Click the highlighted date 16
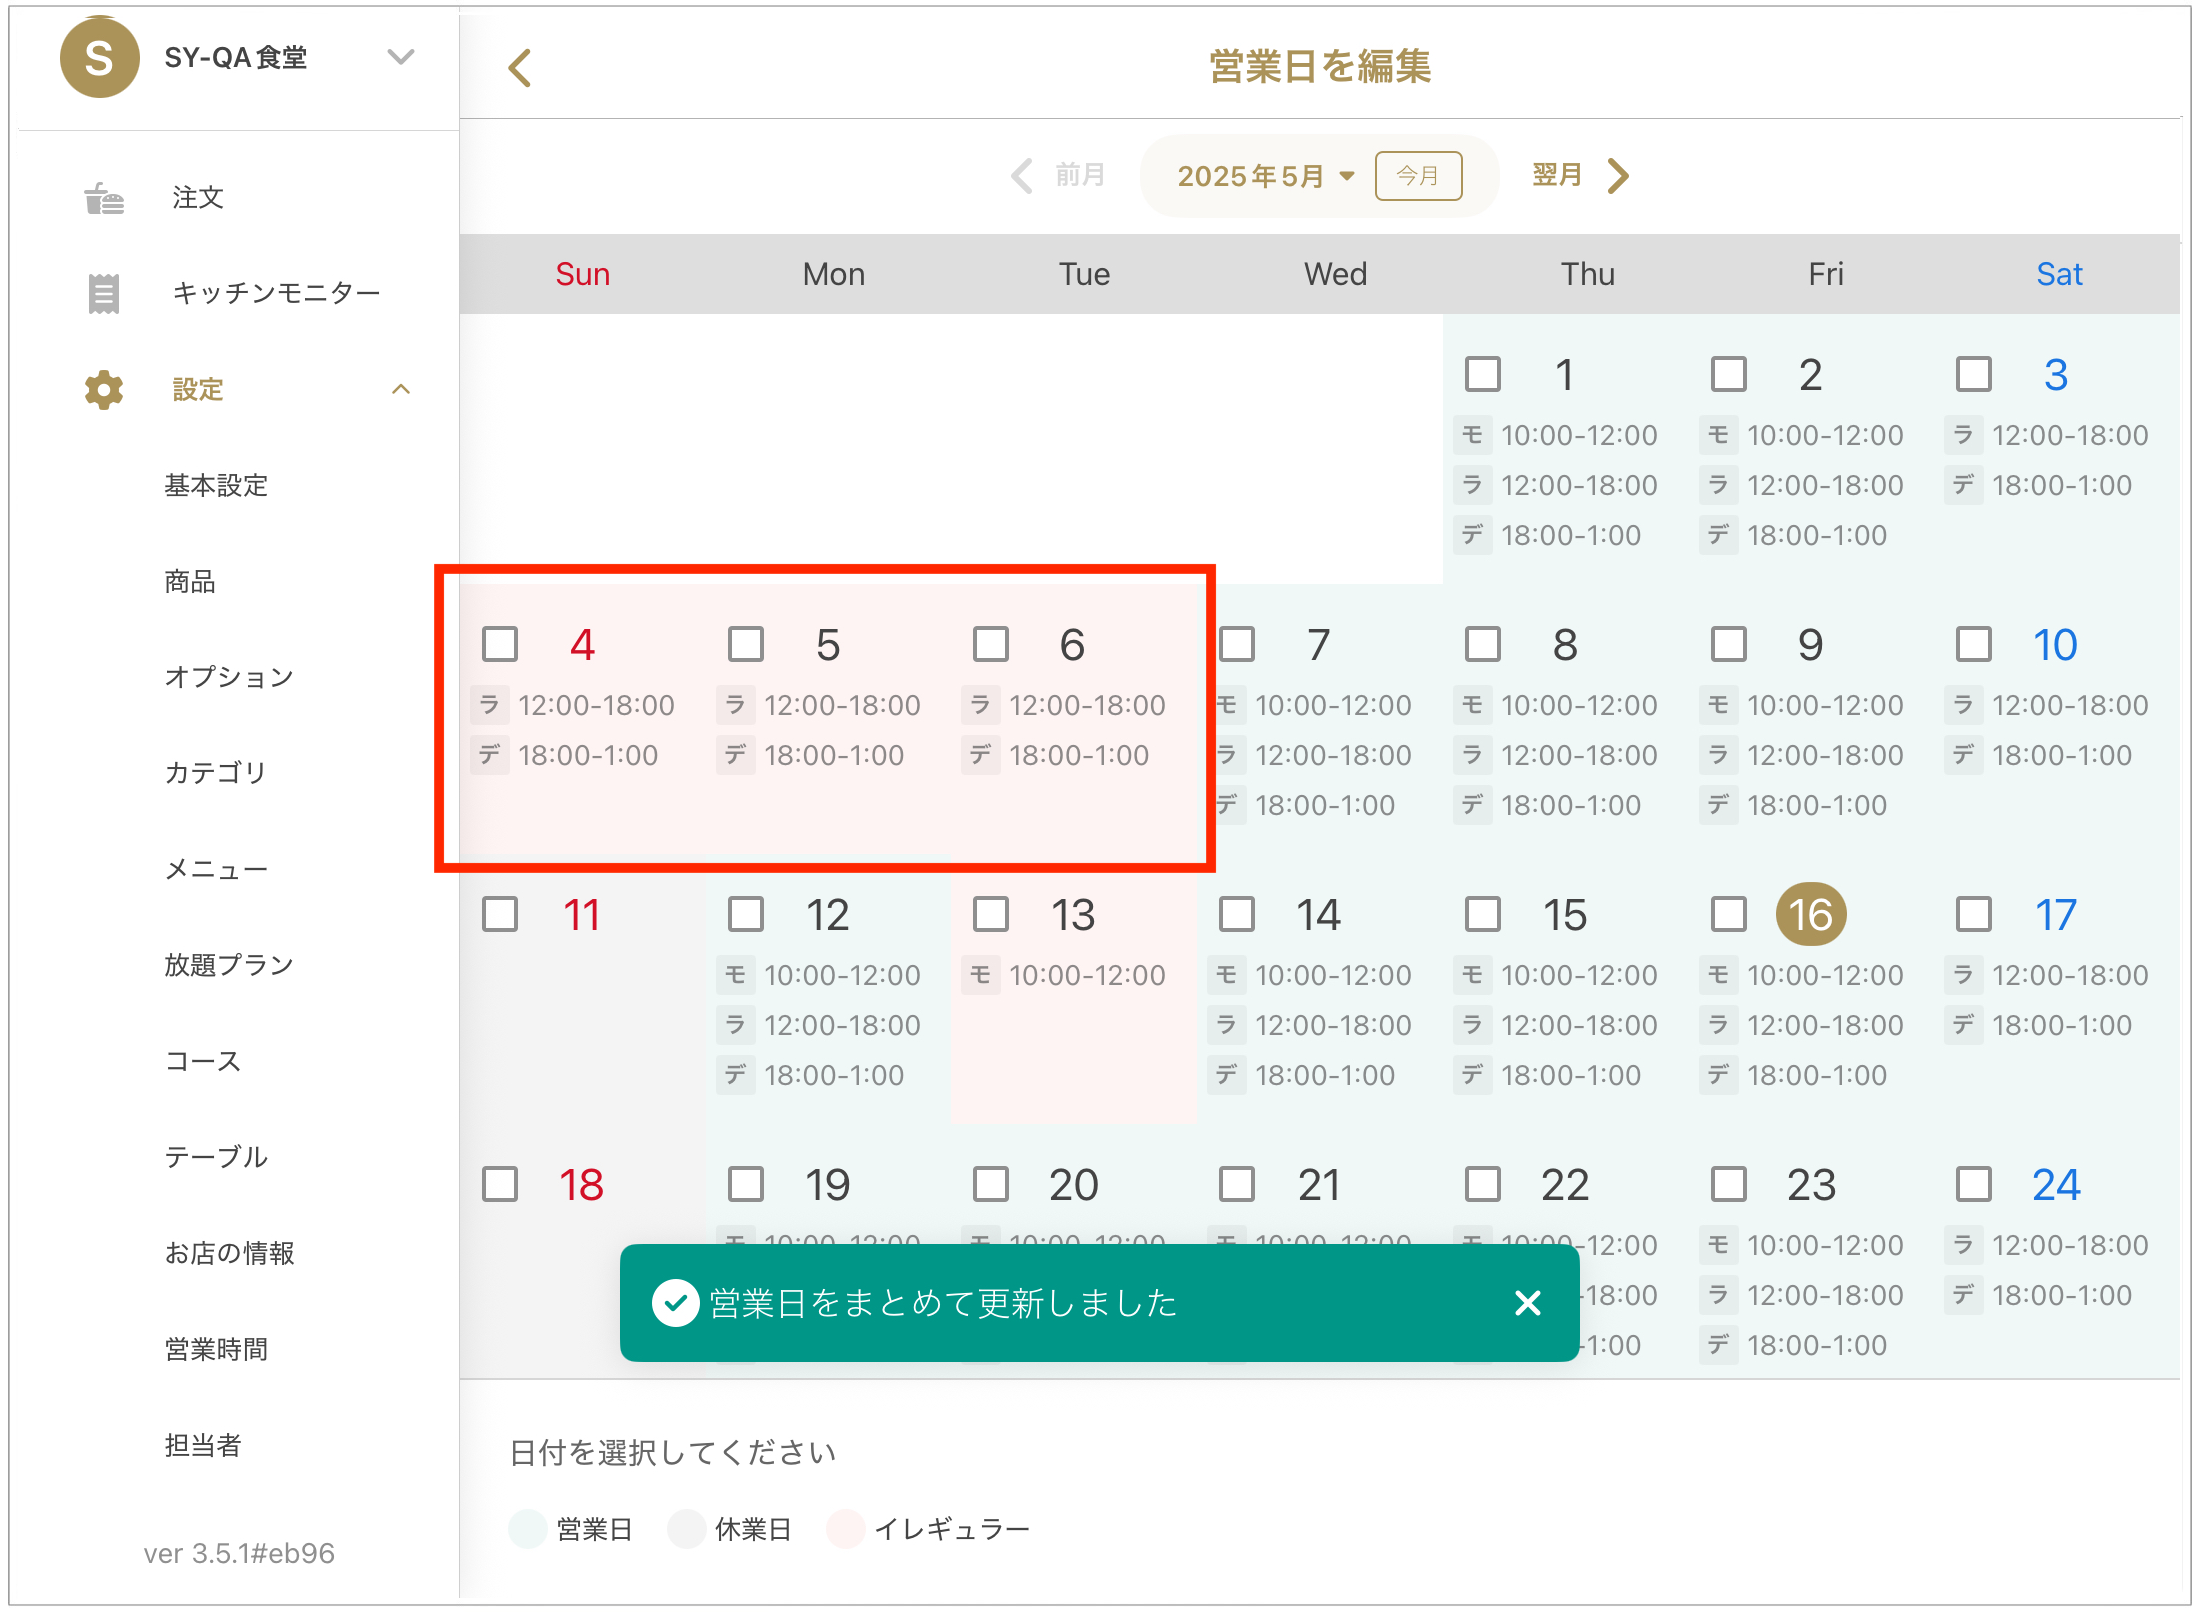 (x=1810, y=914)
